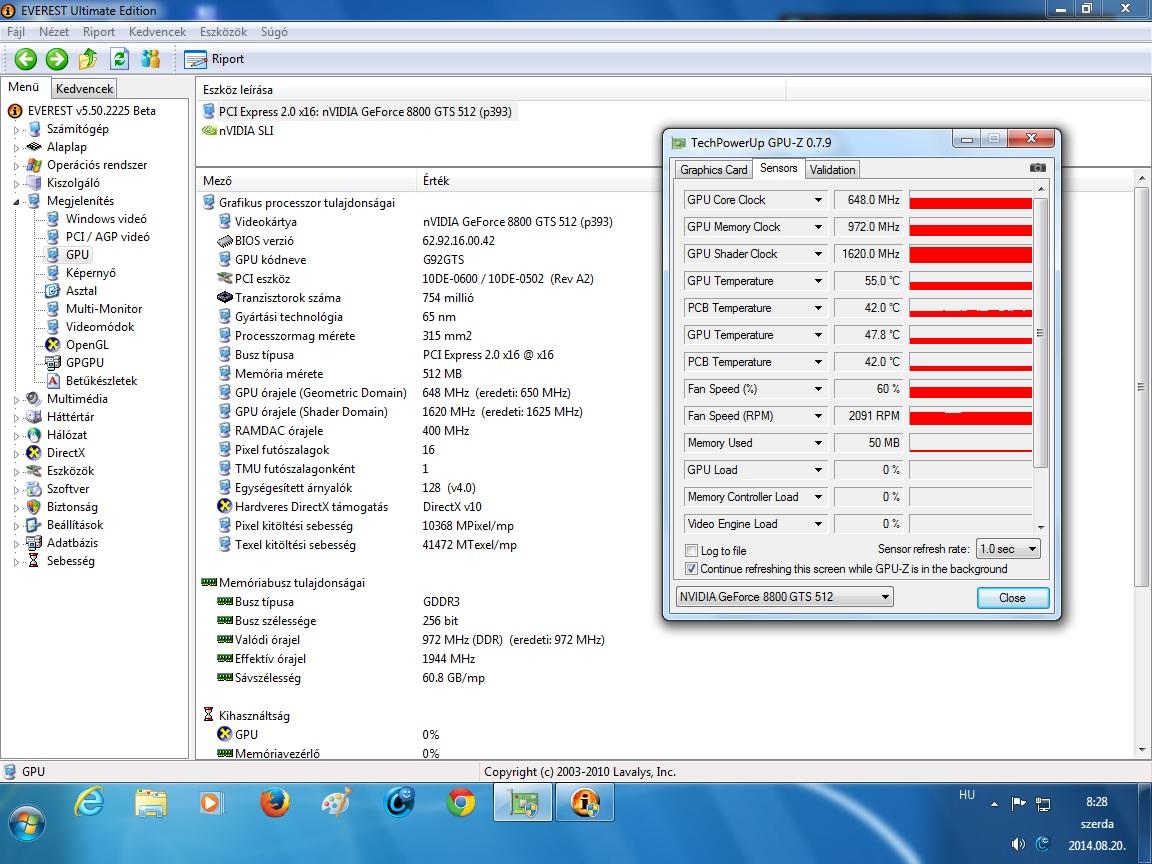Open the GPU Memory Clock sensor dropdown

coord(818,227)
